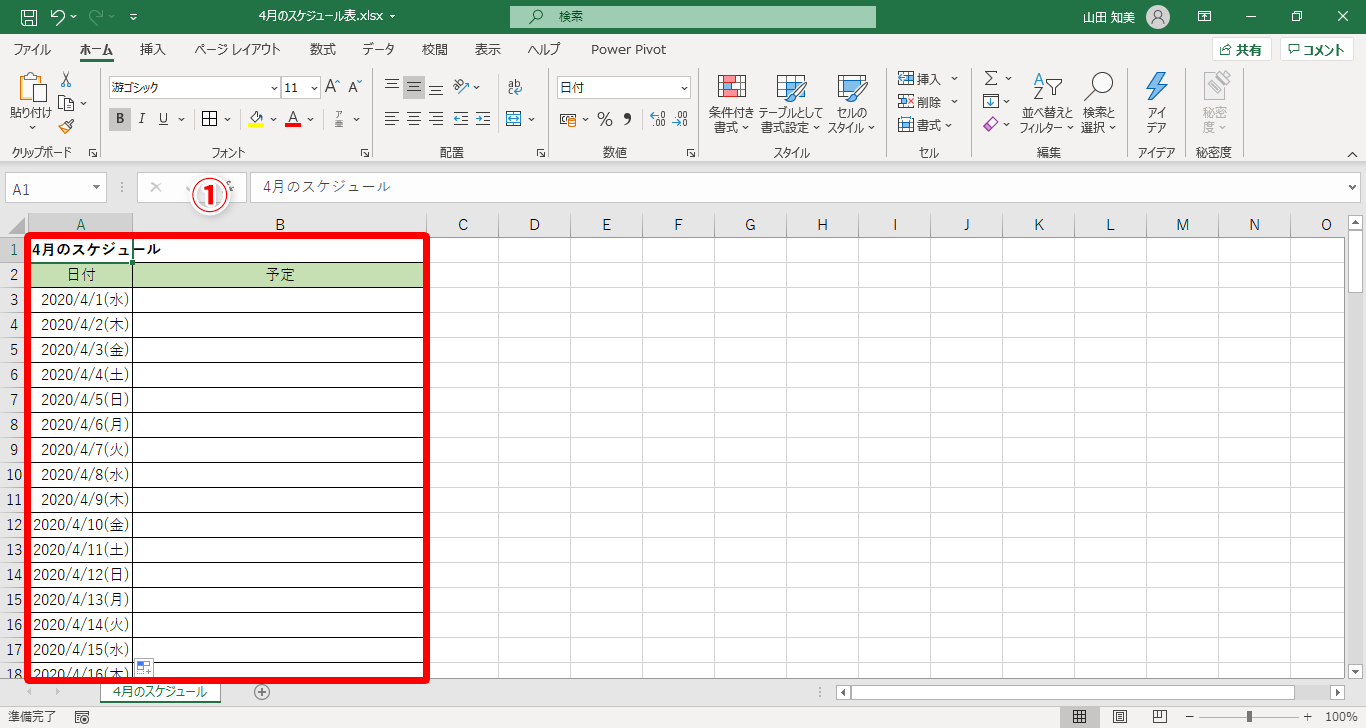Add a new sheet with plus button
The image size is (1366, 728).
[262, 692]
